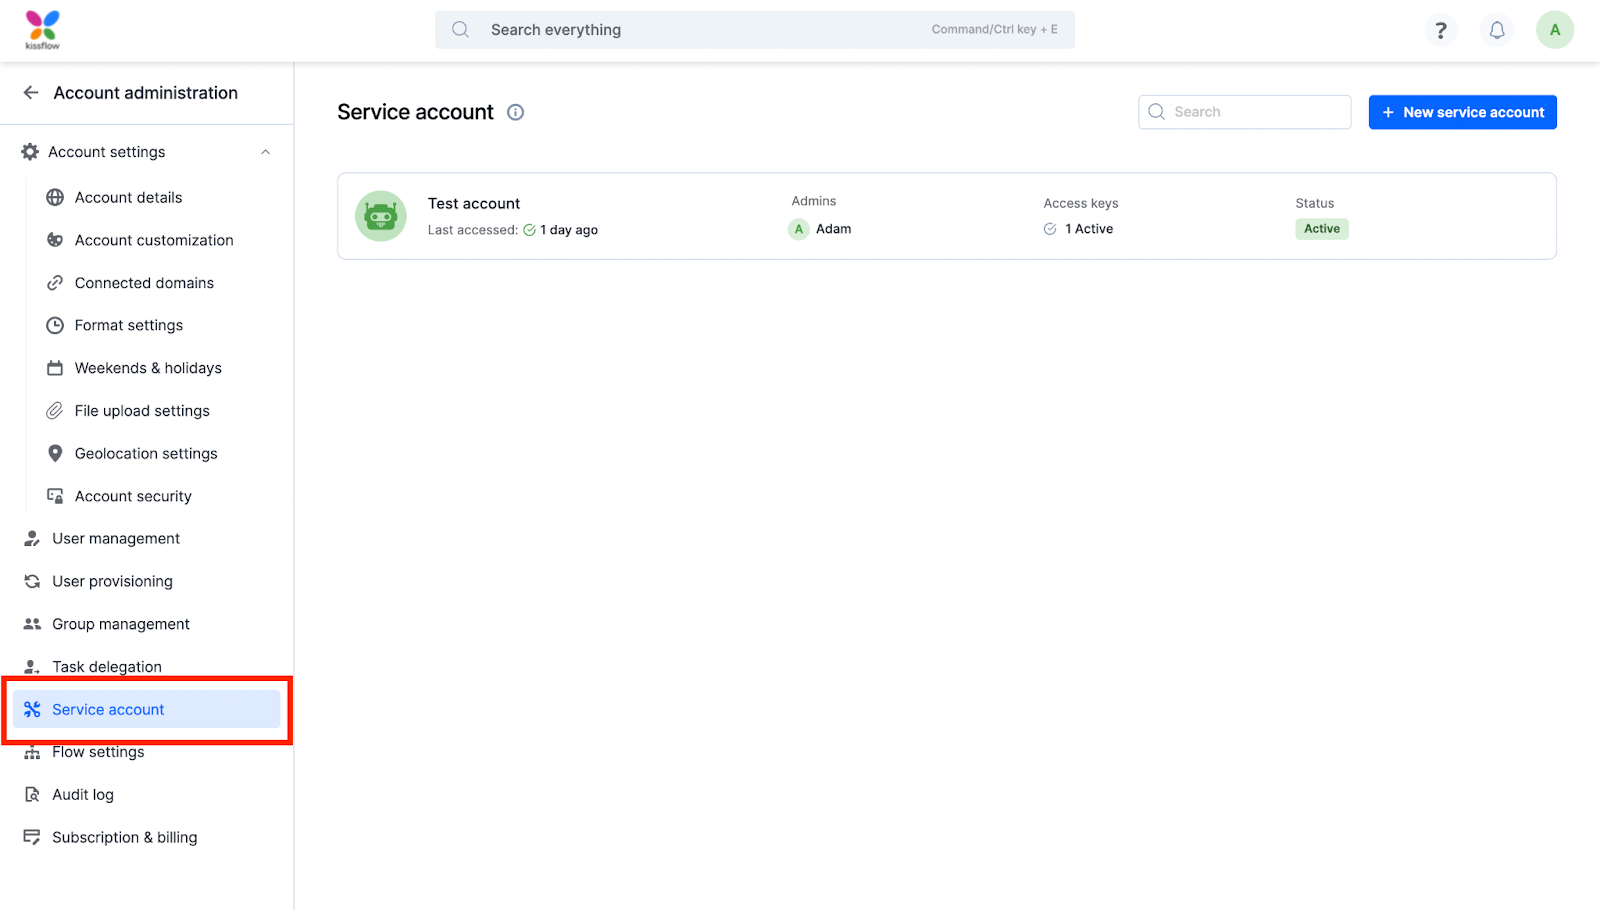Click the Adam admin avatar A
The width and height of the screenshot is (1600, 910).
[x=799, y=229]
